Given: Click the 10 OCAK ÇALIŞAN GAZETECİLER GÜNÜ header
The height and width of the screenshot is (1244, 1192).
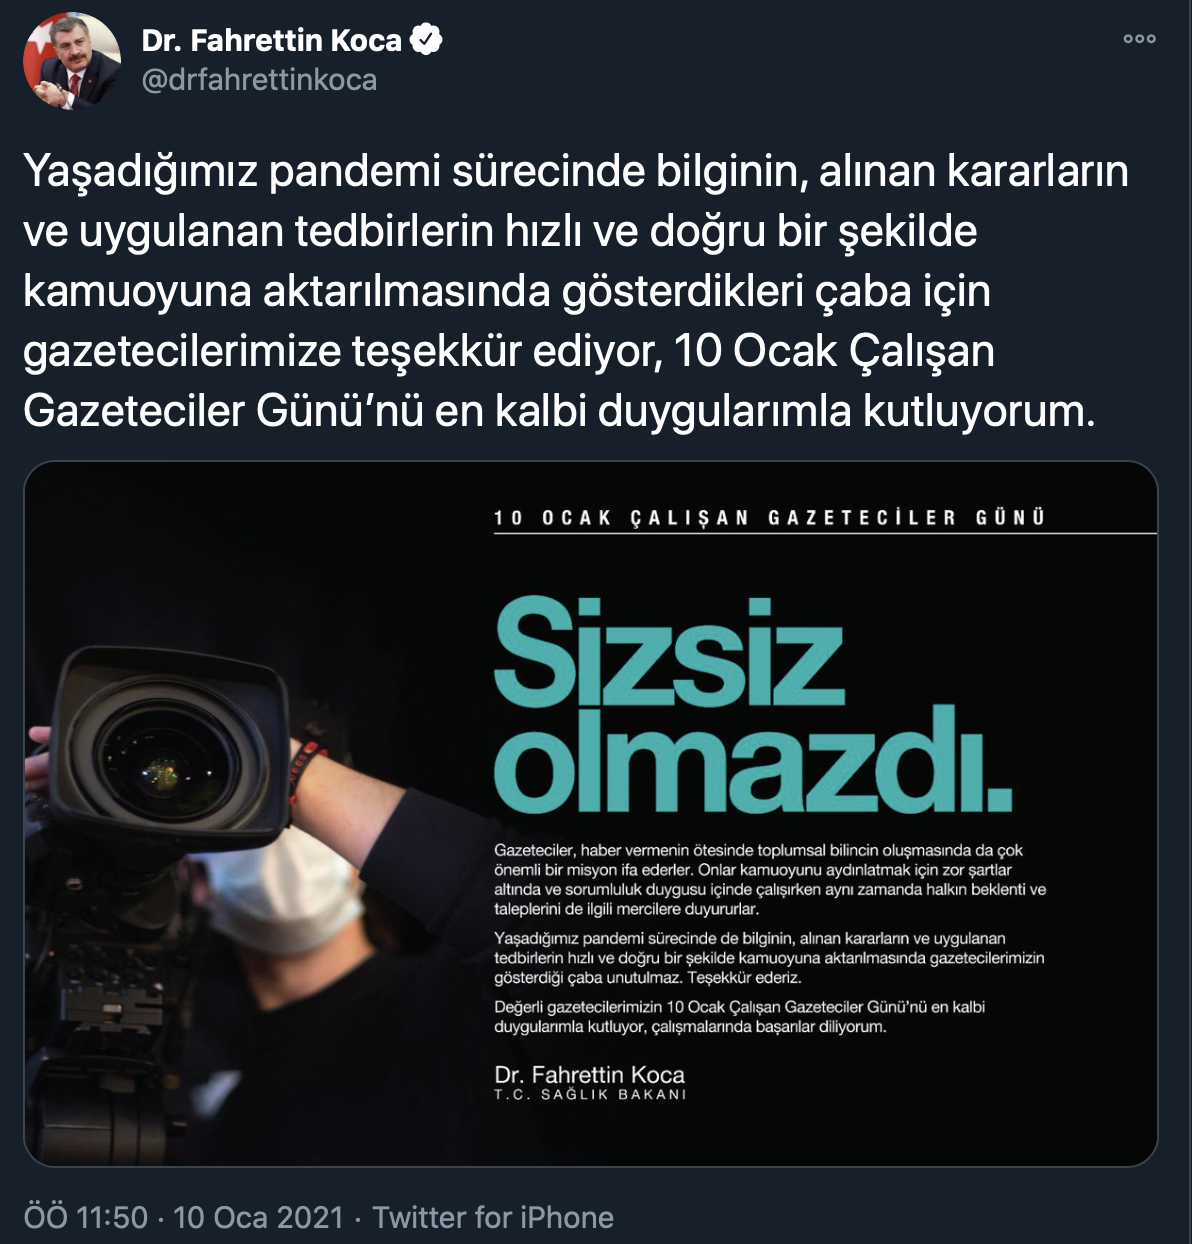Looking at the screenshot, I should pos(769,517).
